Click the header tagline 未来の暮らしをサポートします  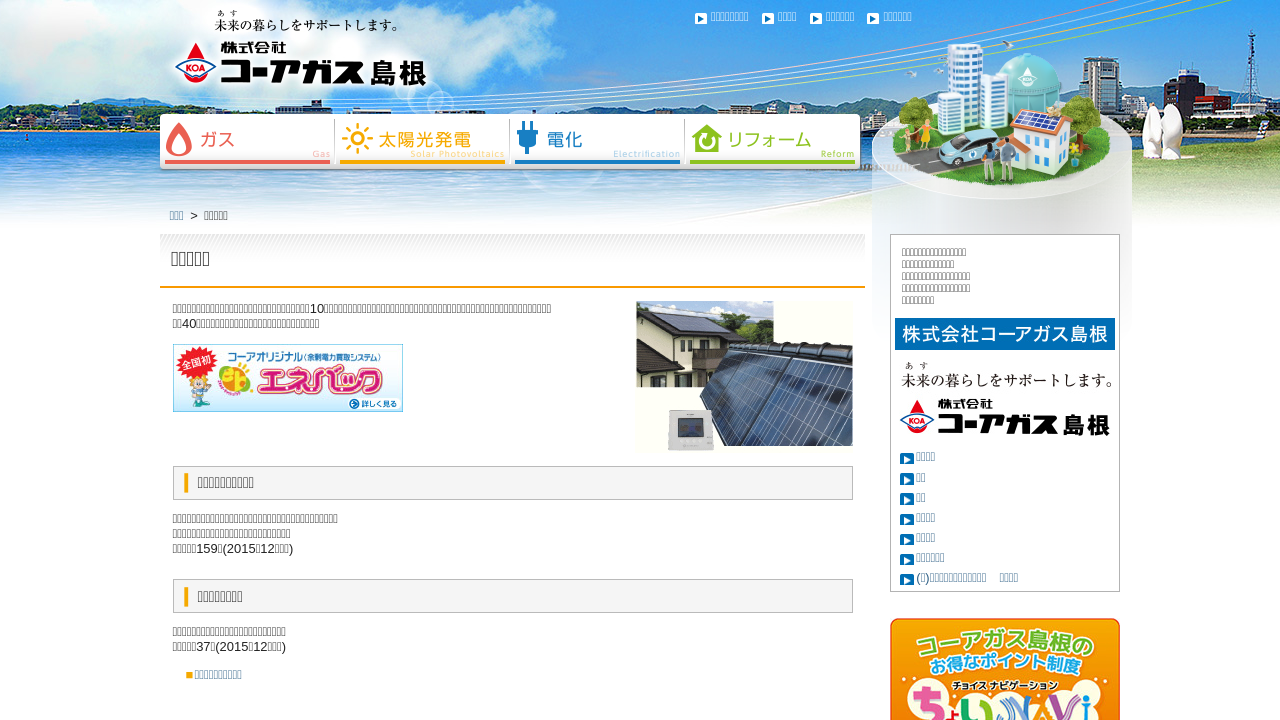click(306, 22)
